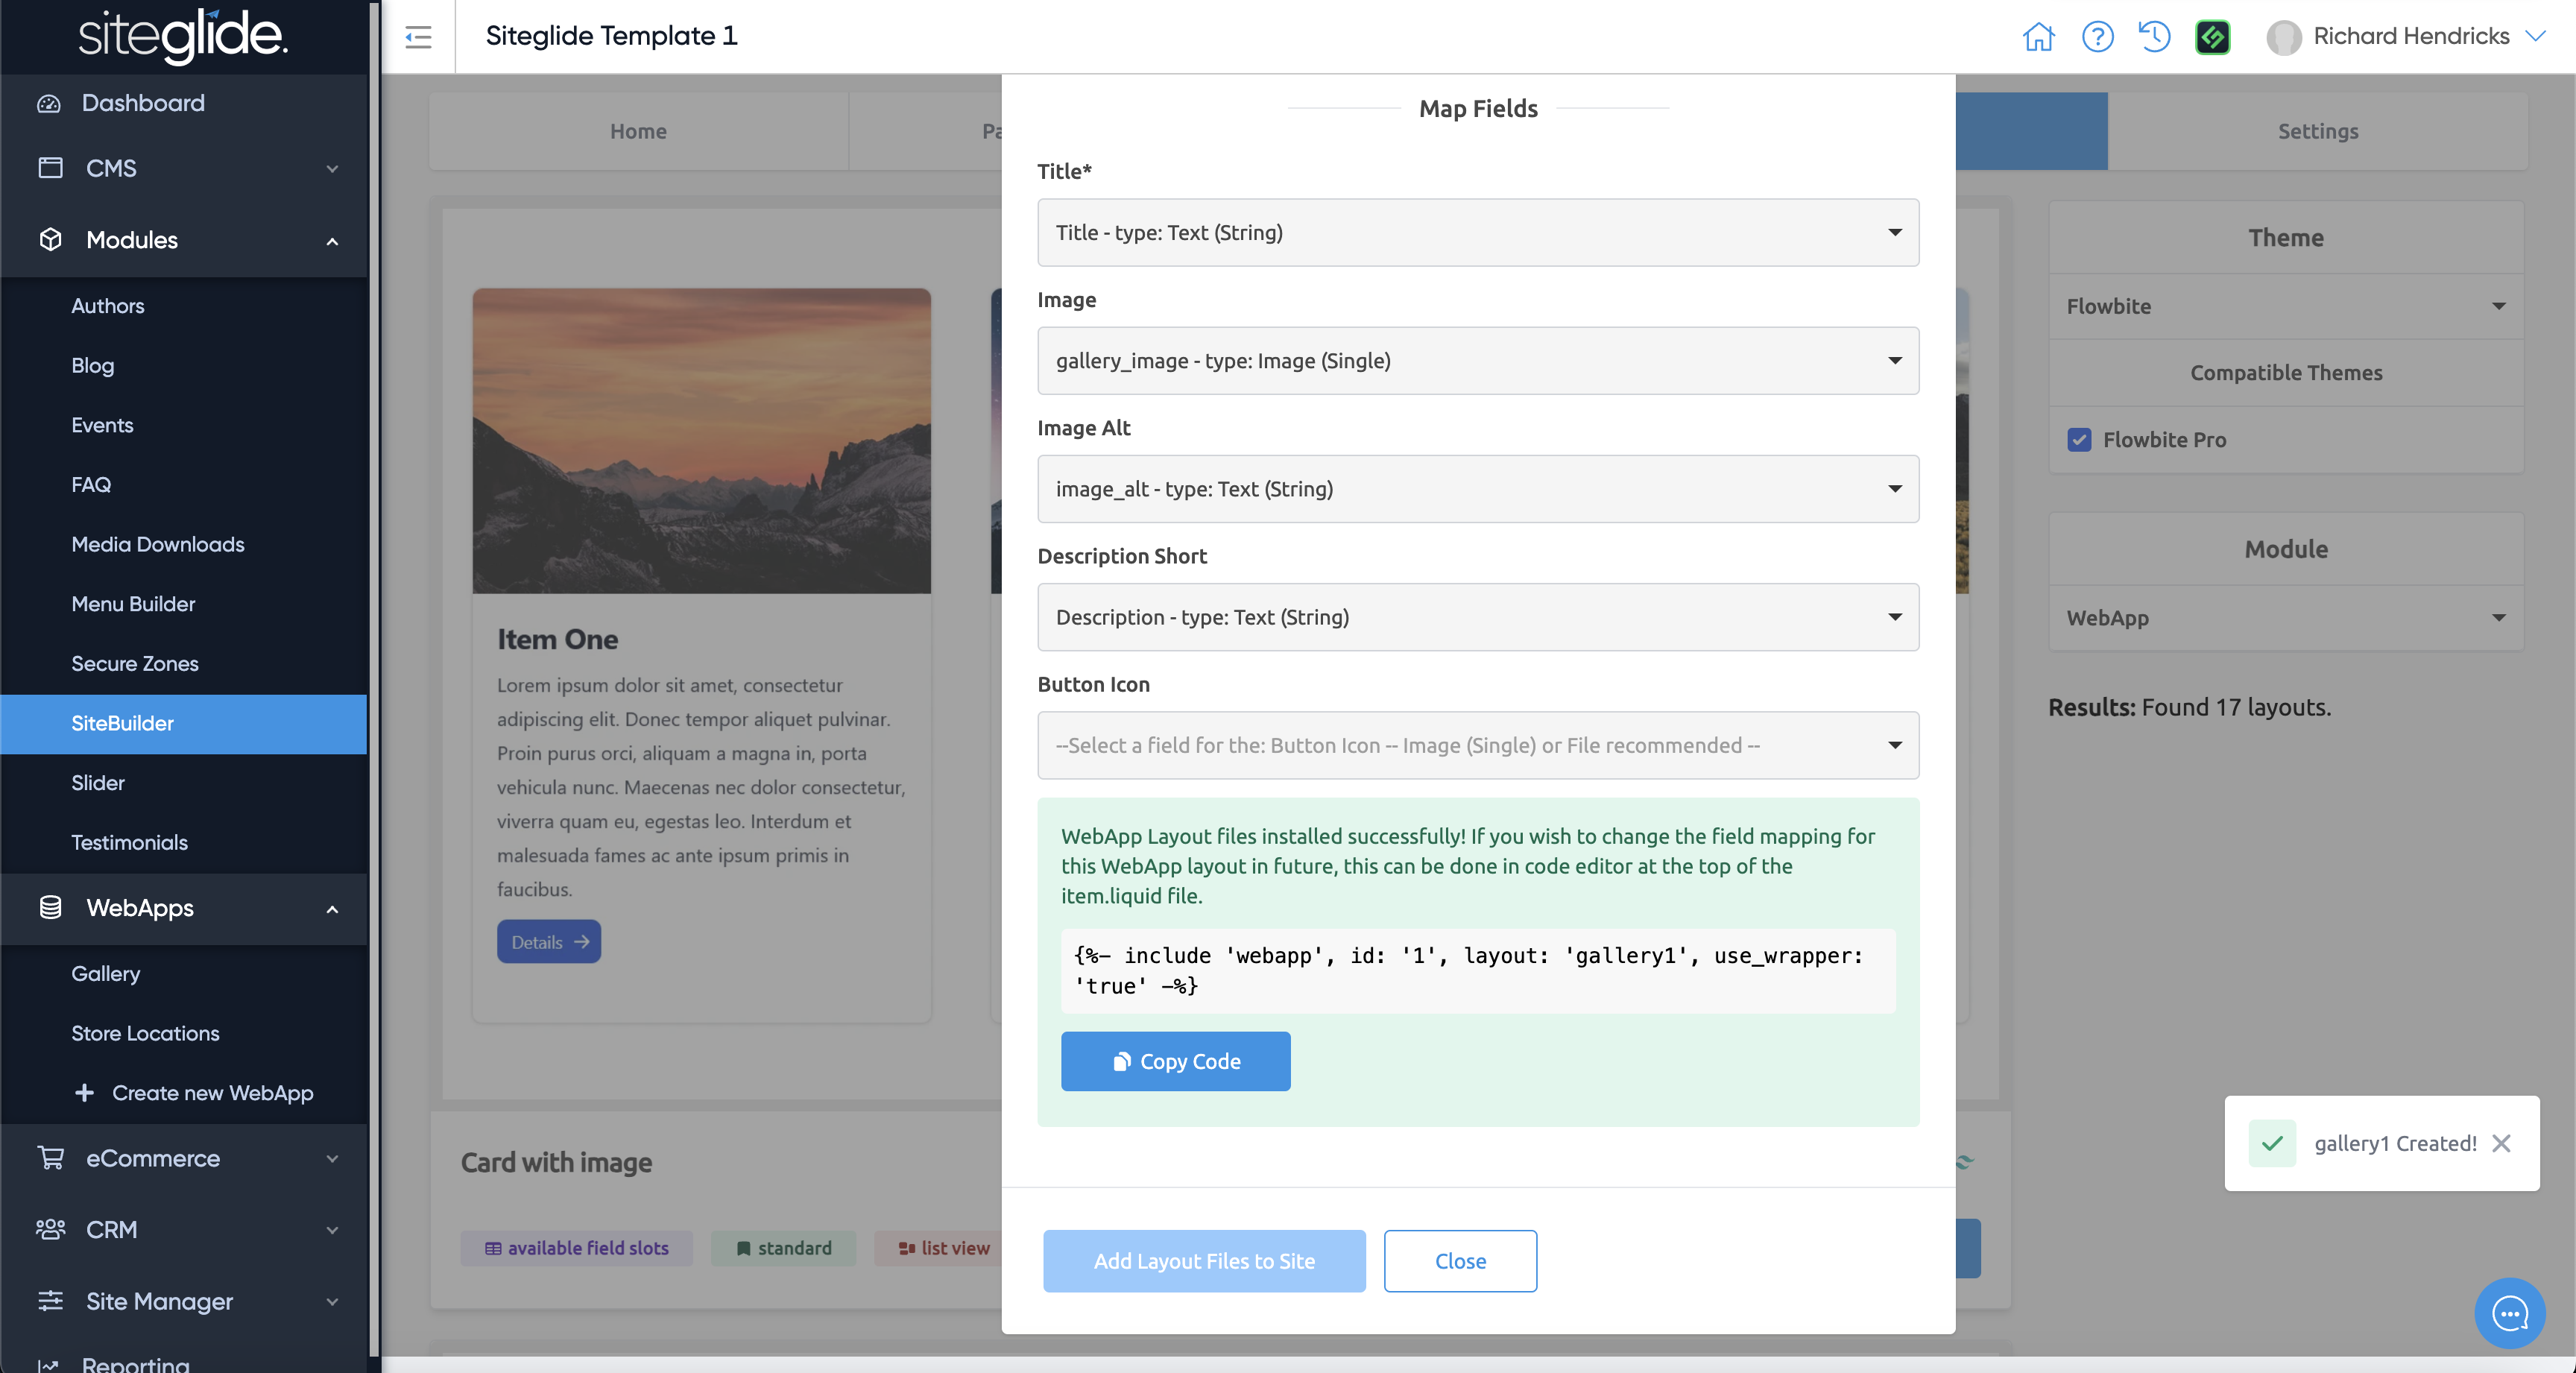Open the Flowbite theme dropdown
Image resolution: width=2576 pixels, height=1373 pixels.
coord(2285,306)
